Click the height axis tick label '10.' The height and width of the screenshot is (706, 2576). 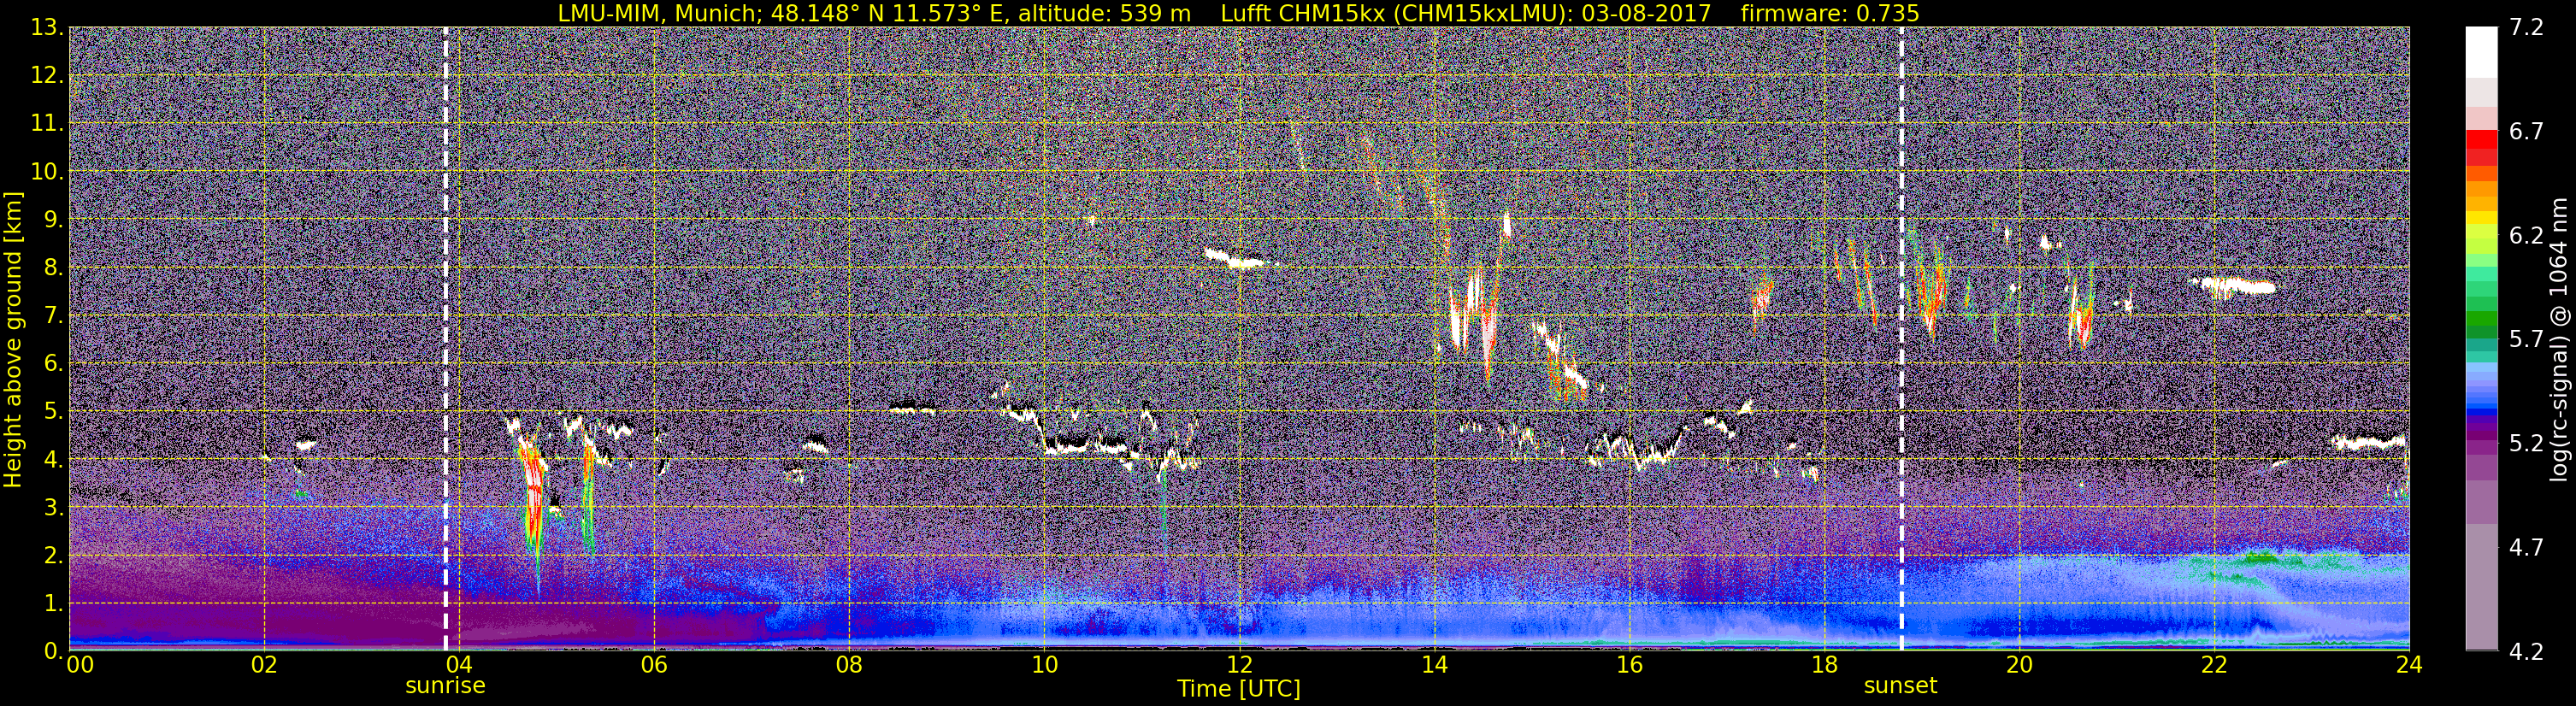tap(46, 171)
